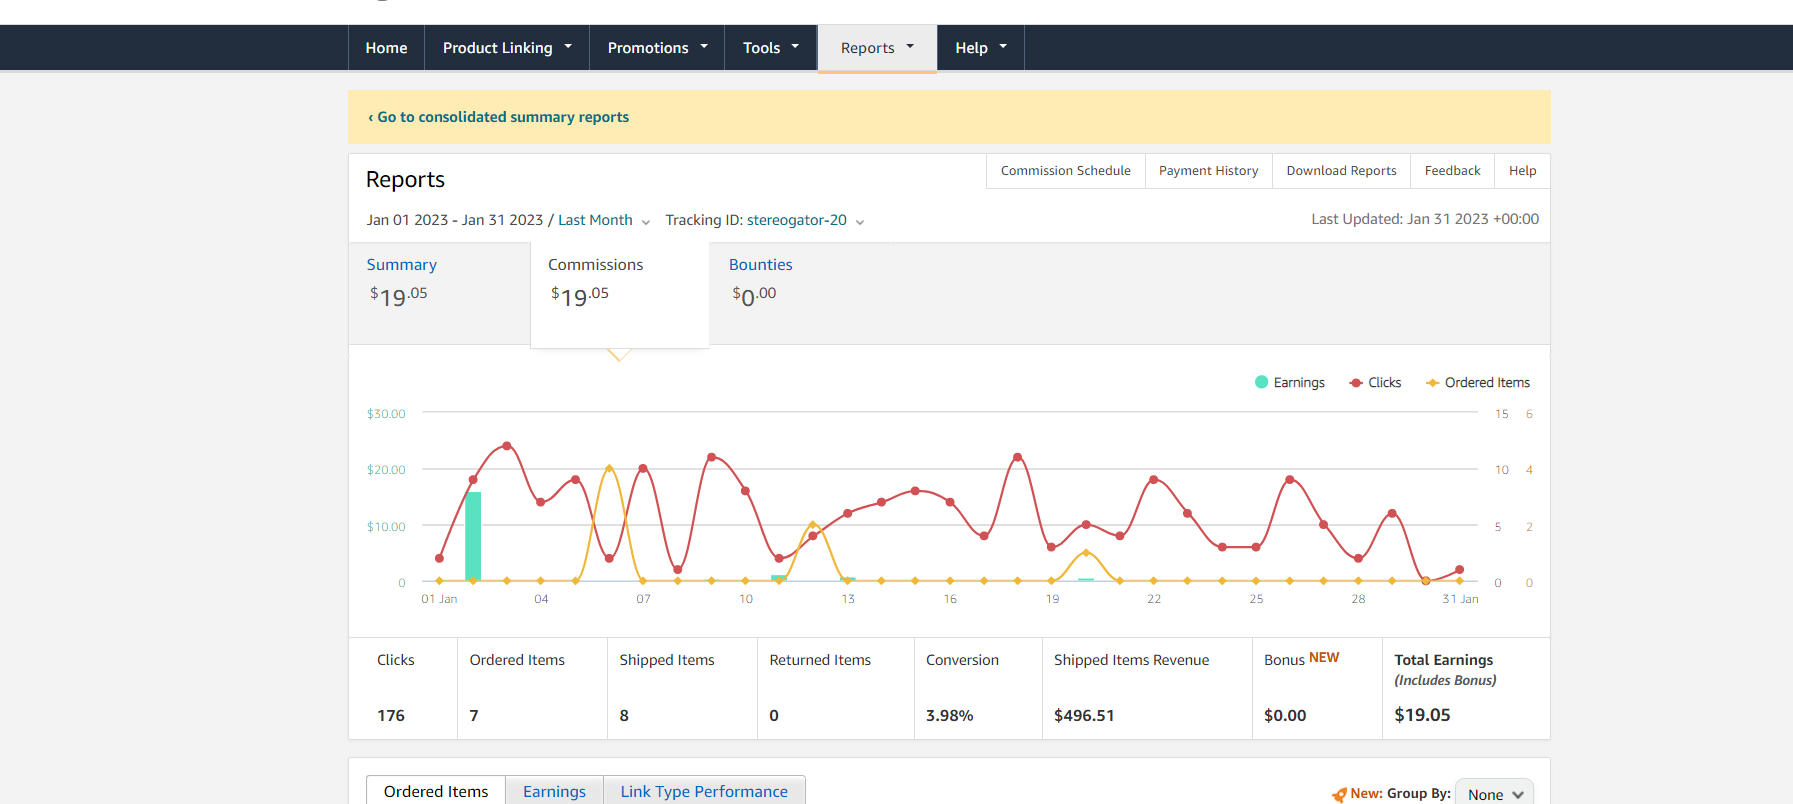The image size is (1793, 804).
Task: Click the yellow Ordered Items legend marker
Action: coord(1432,383)
